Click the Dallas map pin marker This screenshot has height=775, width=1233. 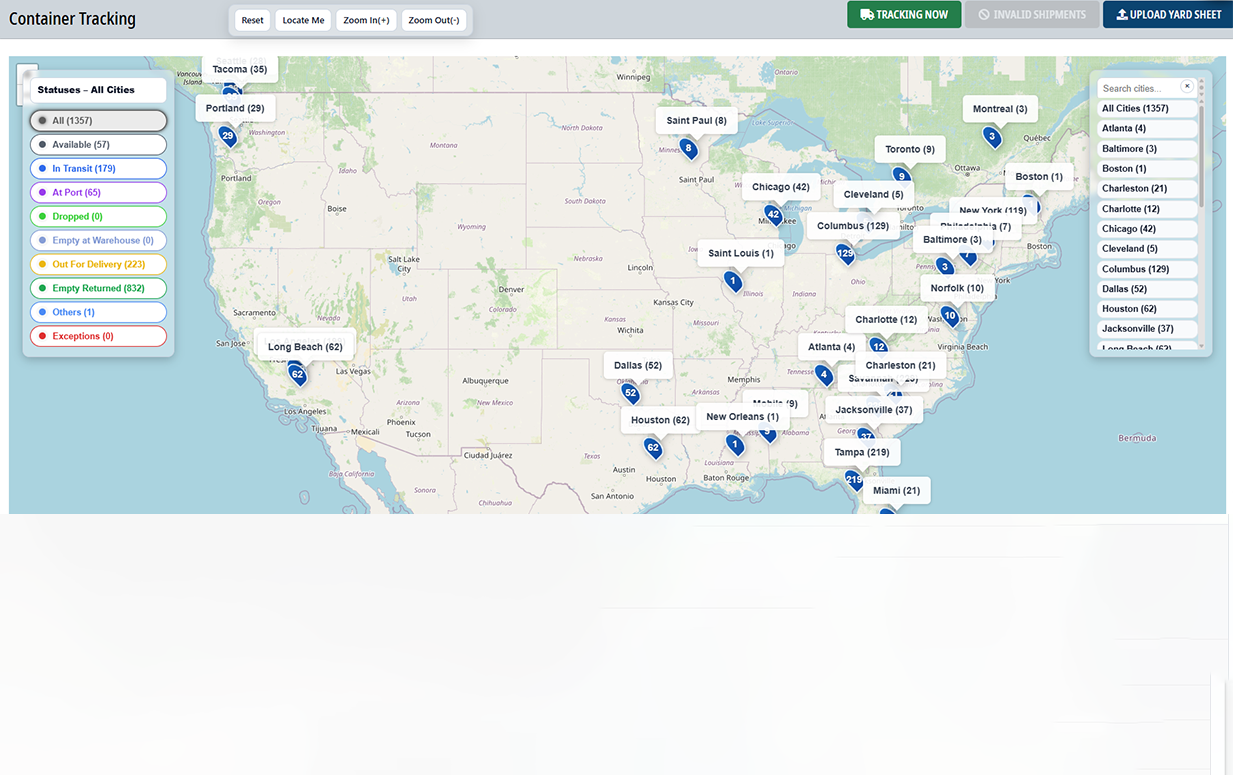[x=630, y=393]
